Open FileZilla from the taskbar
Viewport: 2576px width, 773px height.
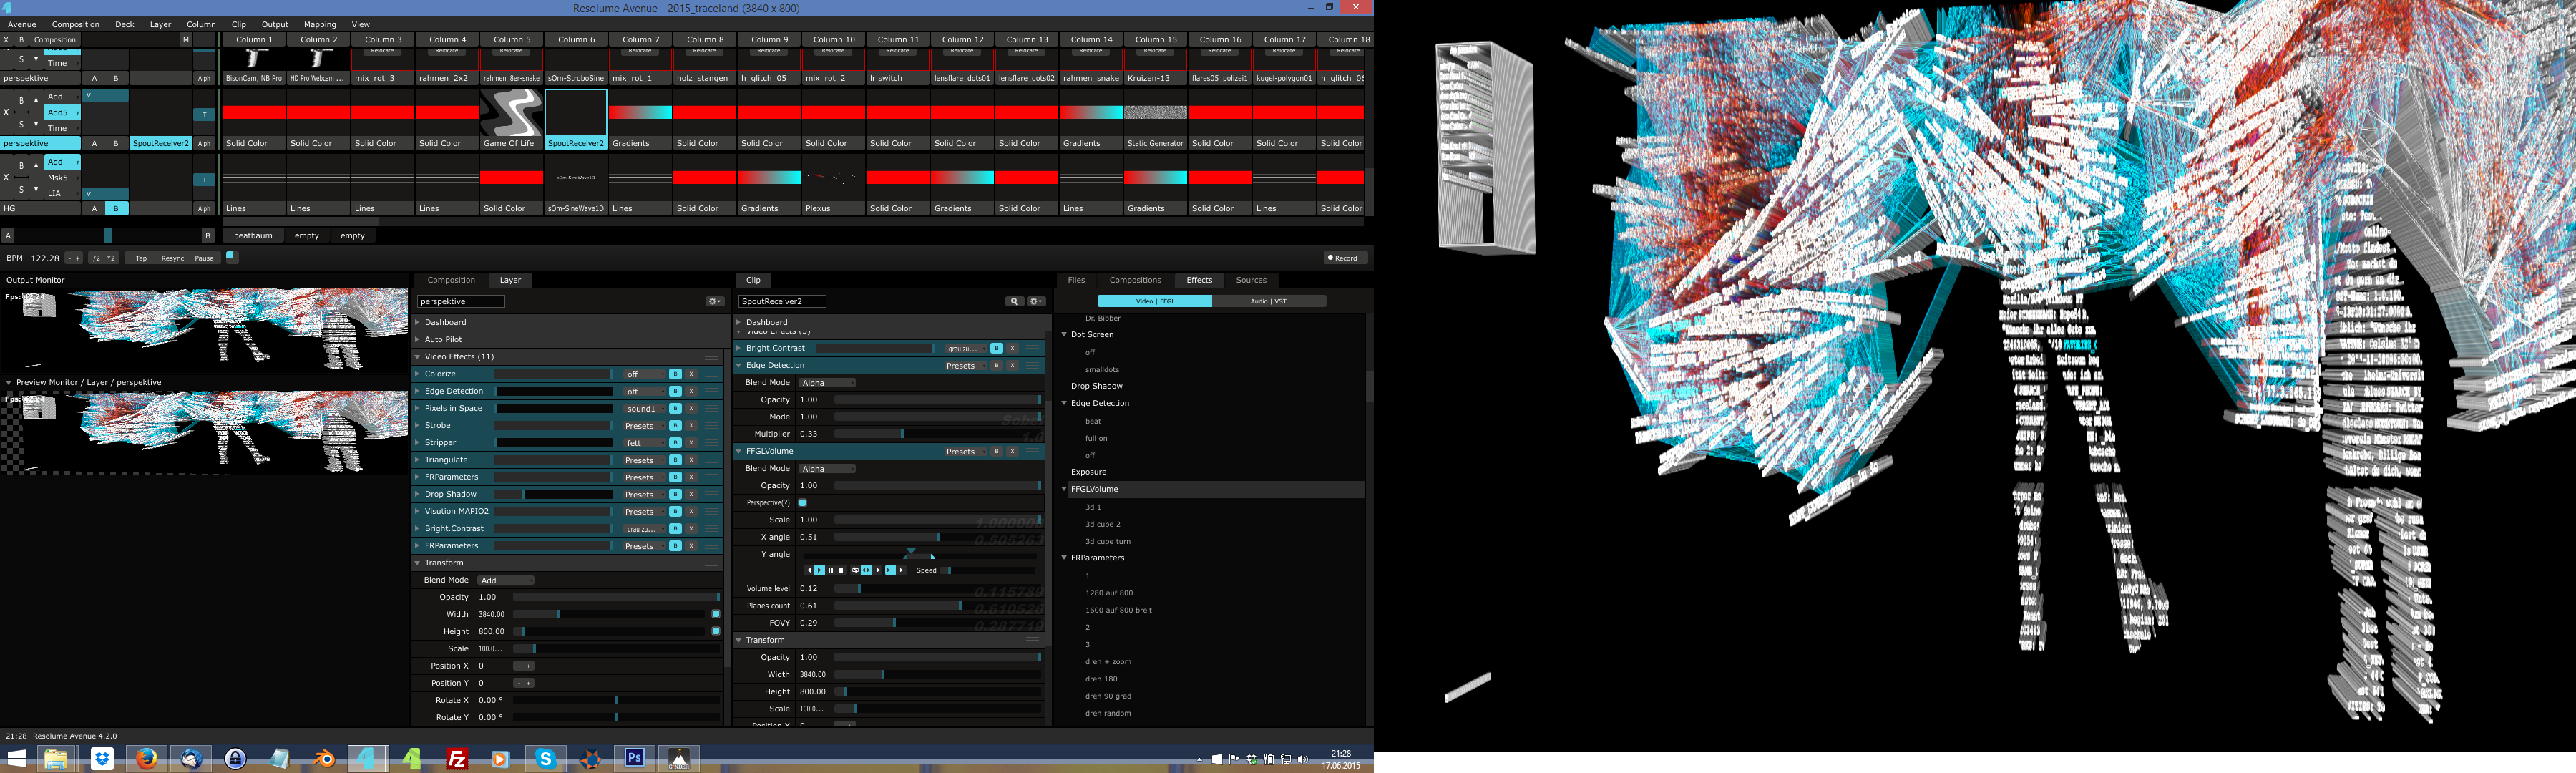pyautogui.click(x=457, y=759)
